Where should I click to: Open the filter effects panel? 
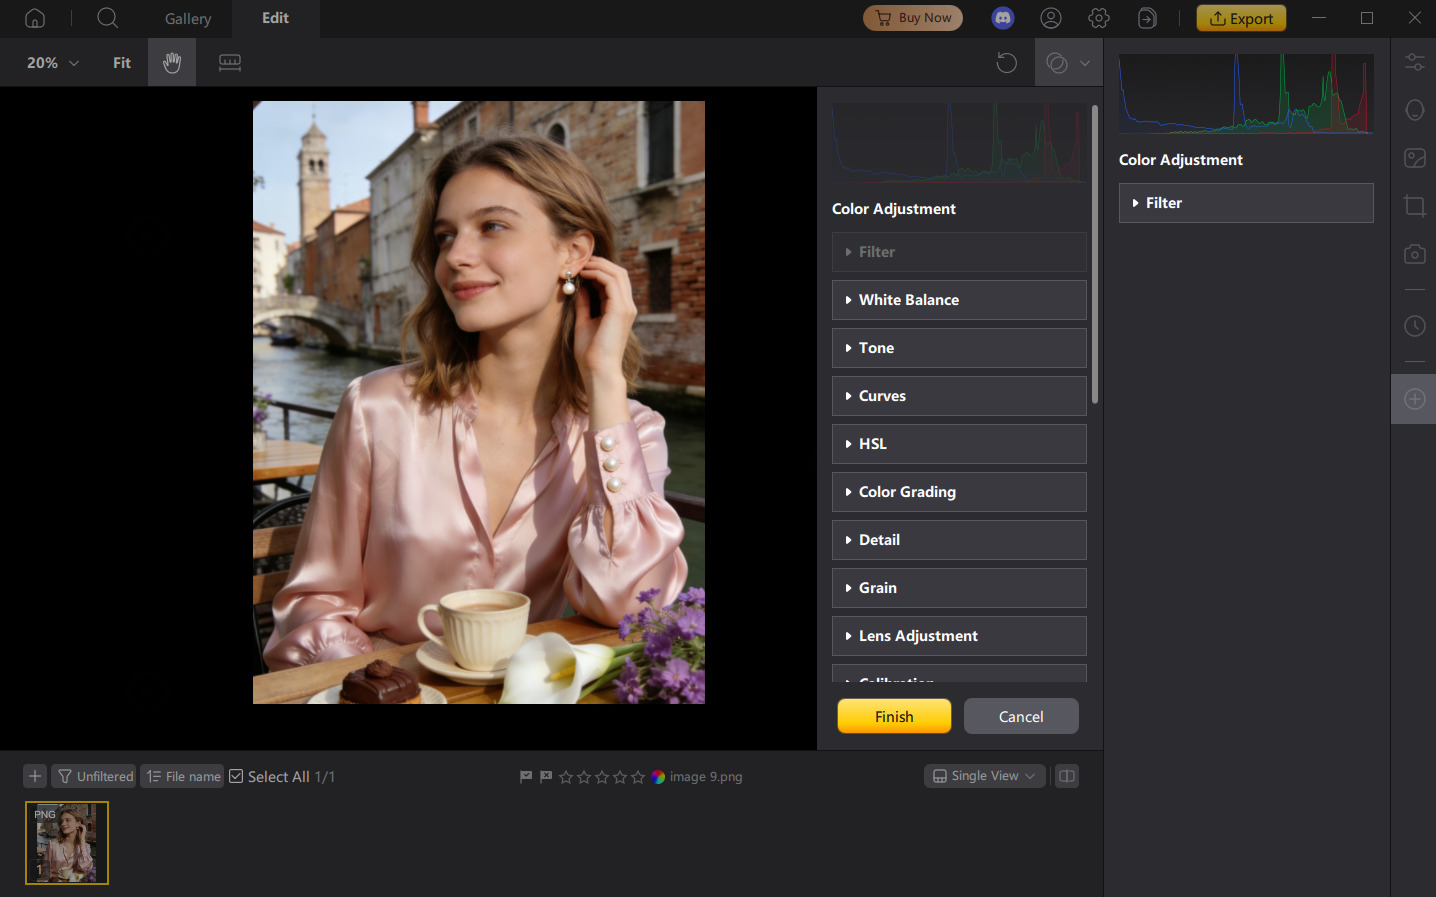(x=1414, y=158)
